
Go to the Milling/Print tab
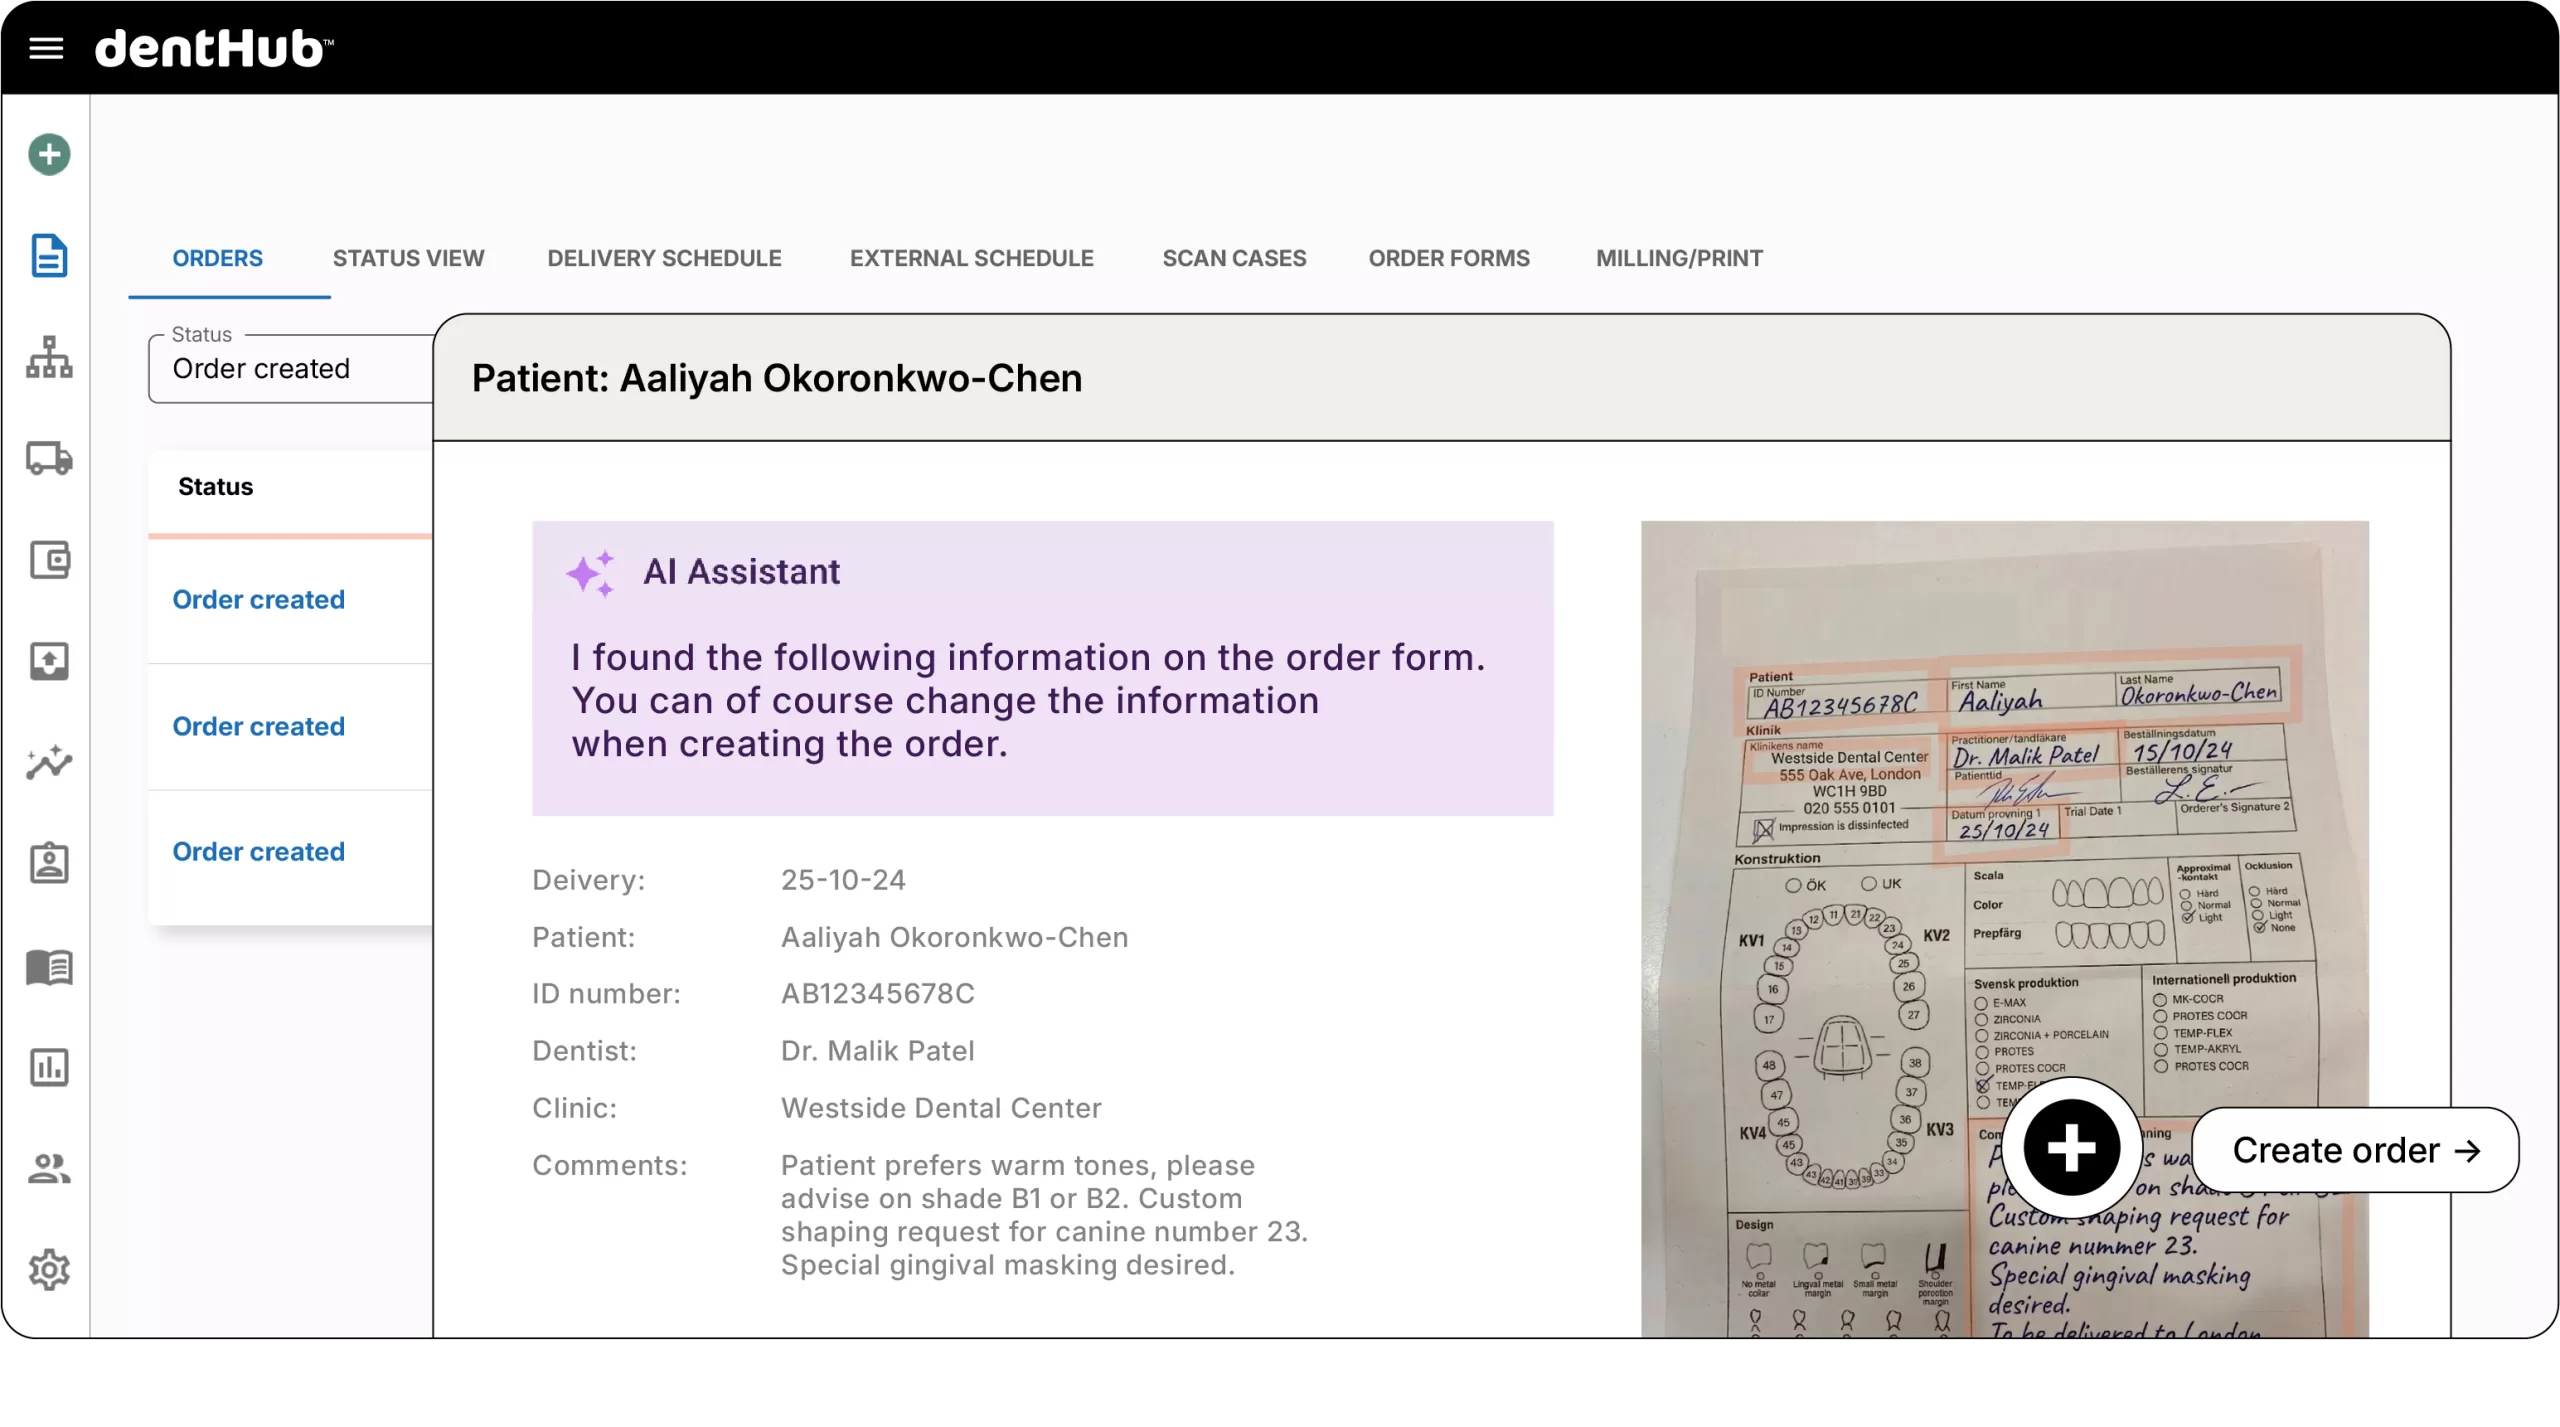coord(1679,258)
